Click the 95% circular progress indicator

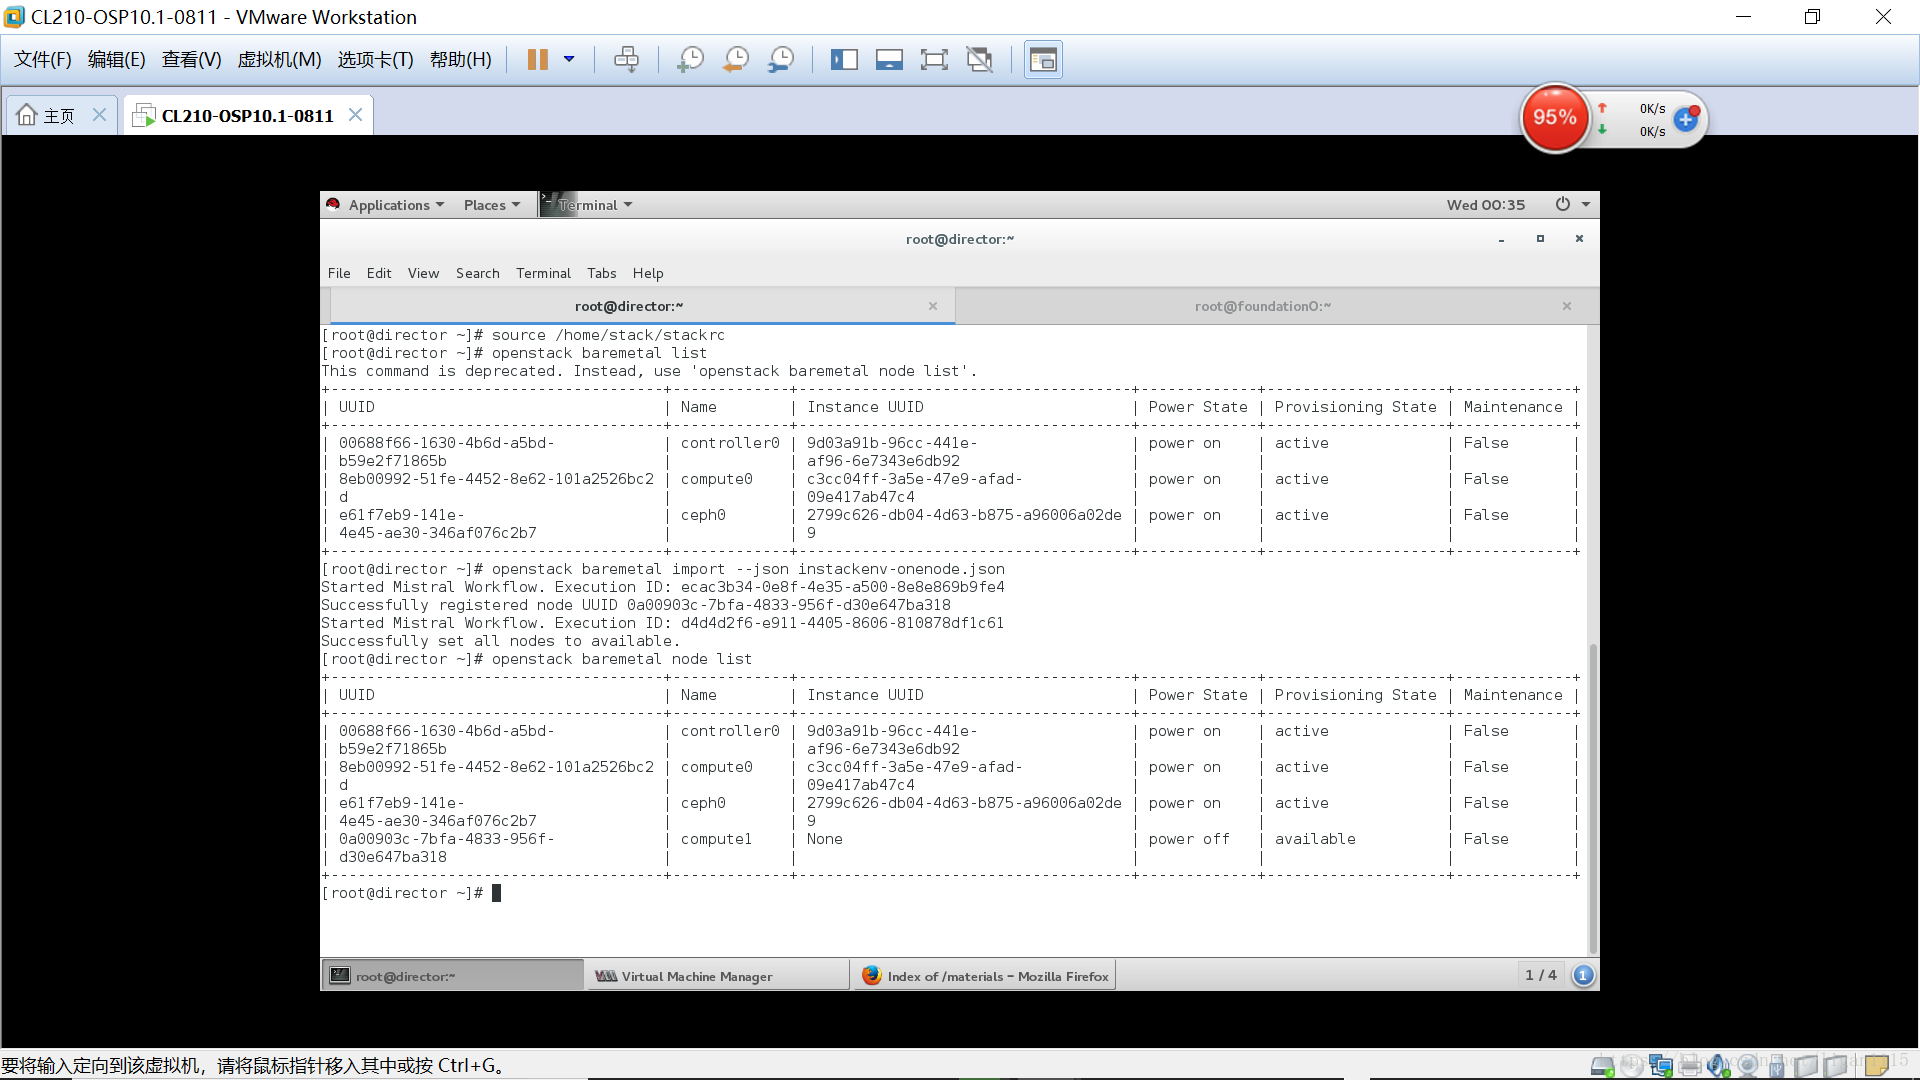click(x=1554, y=118)
